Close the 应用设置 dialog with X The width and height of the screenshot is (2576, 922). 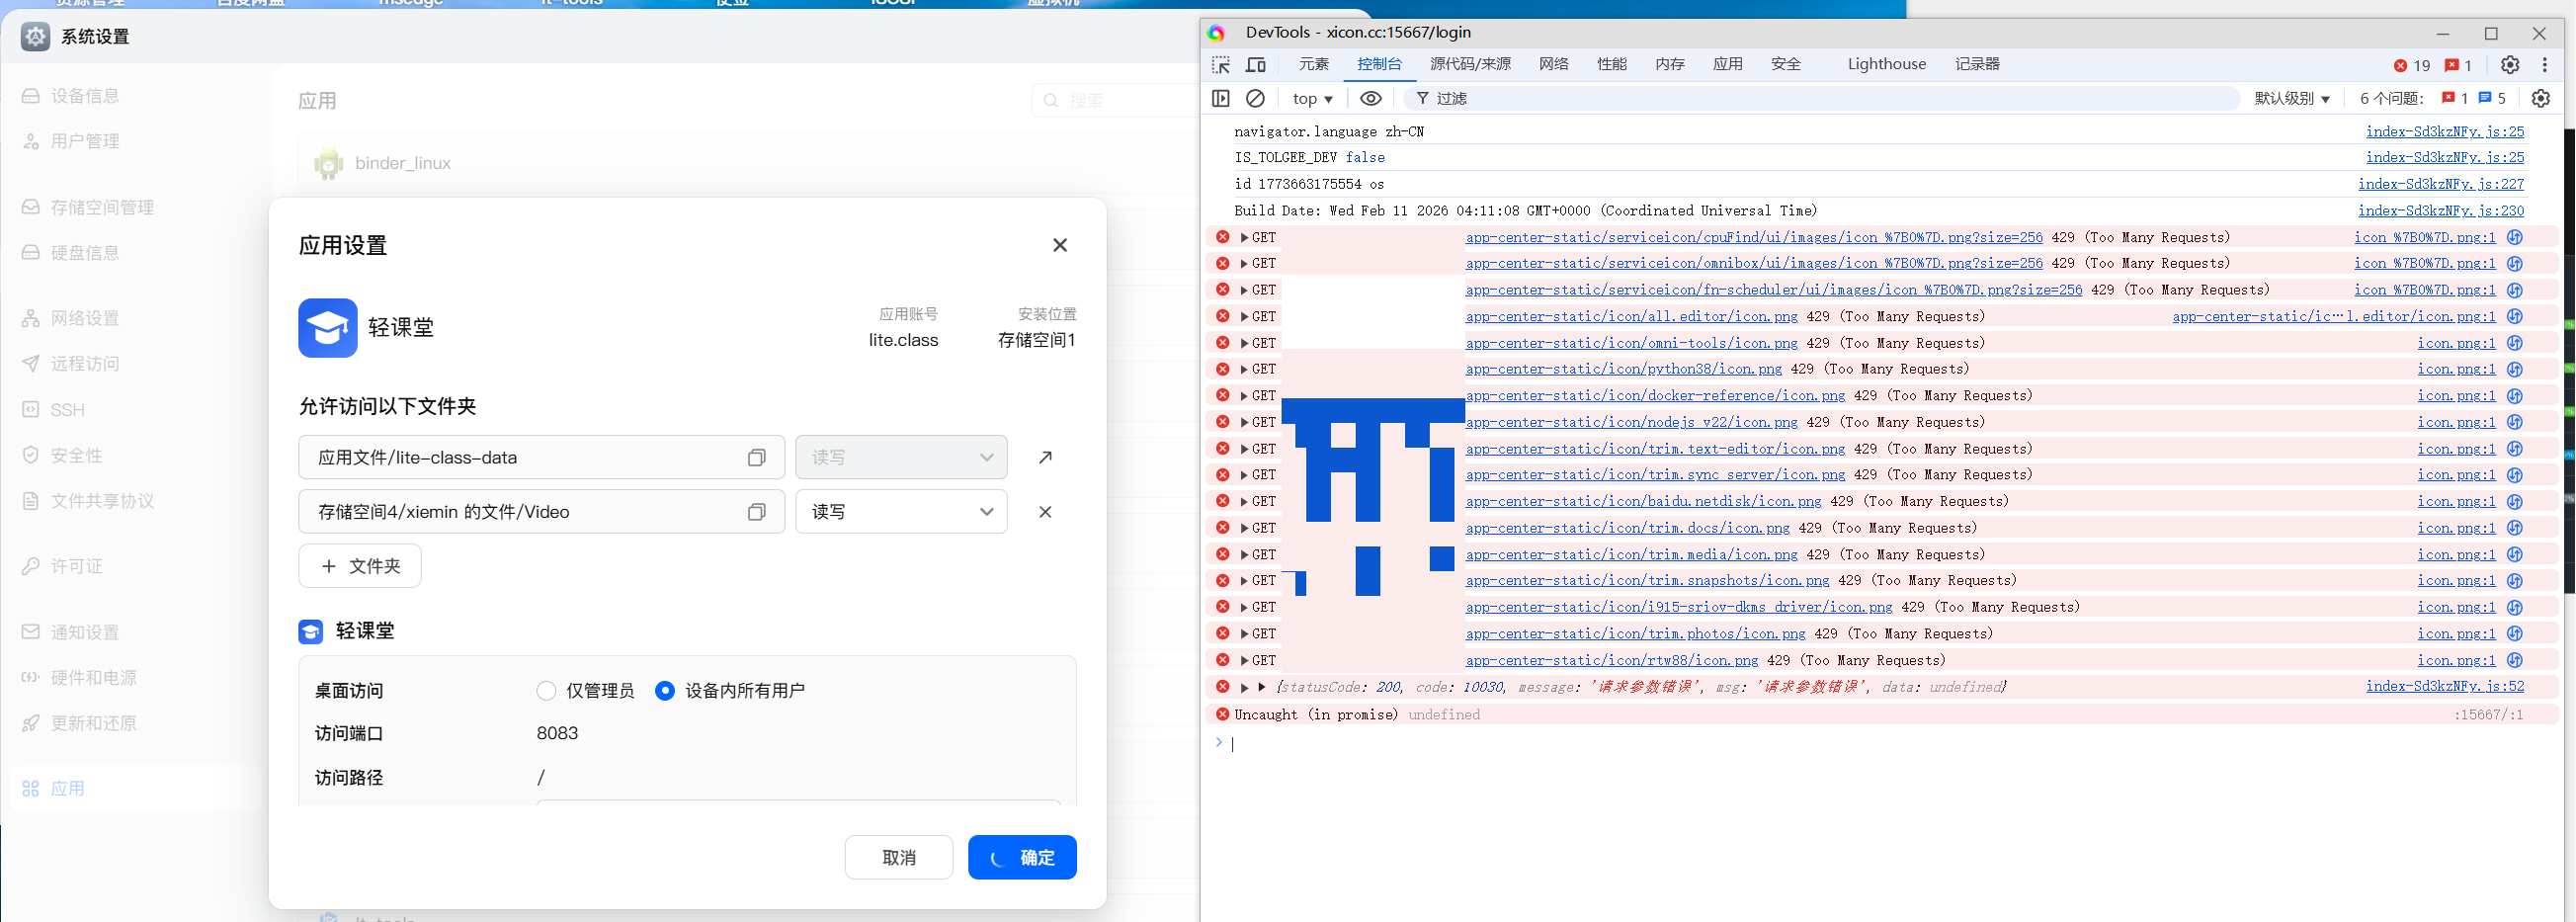(1060, 245)
